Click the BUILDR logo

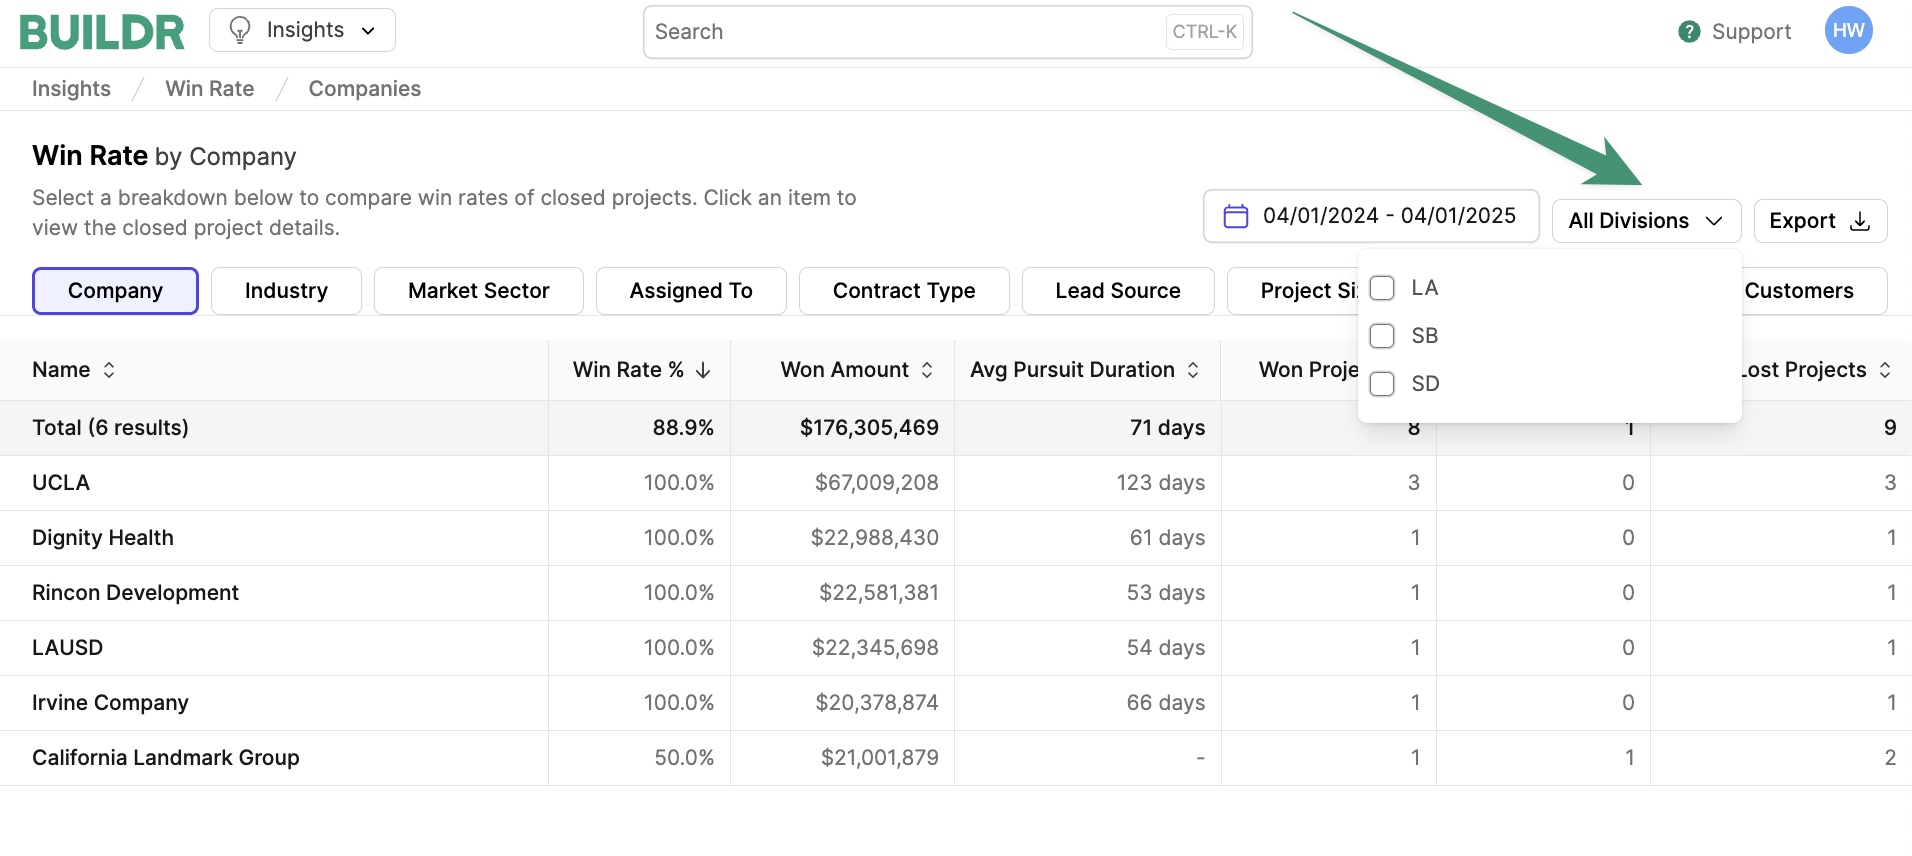102,32
